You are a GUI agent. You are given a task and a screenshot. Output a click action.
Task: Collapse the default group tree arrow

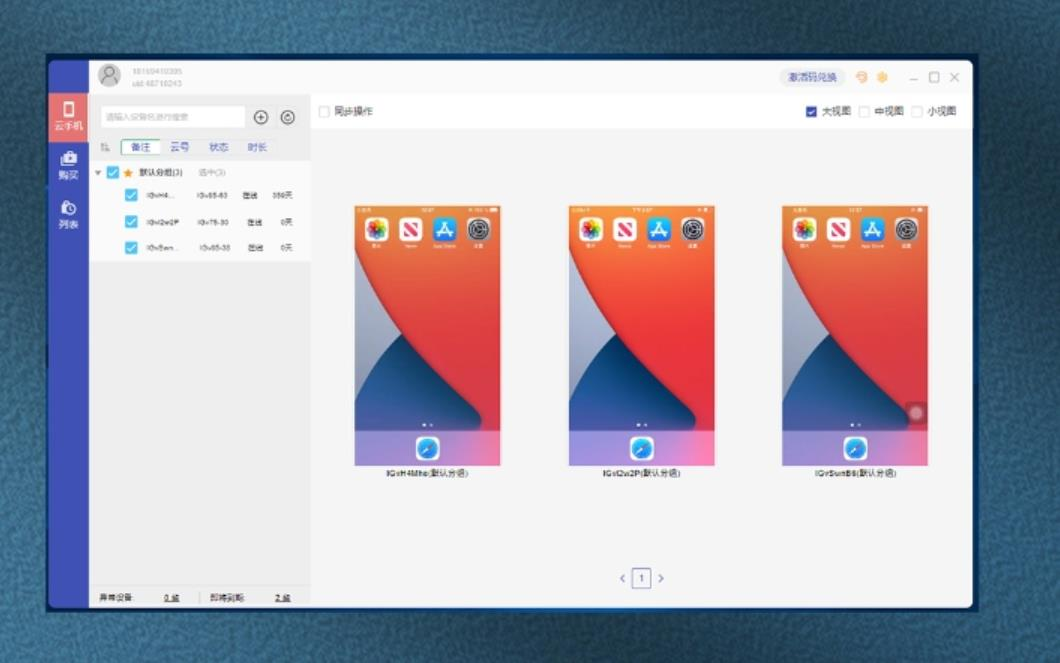[98, 173]
